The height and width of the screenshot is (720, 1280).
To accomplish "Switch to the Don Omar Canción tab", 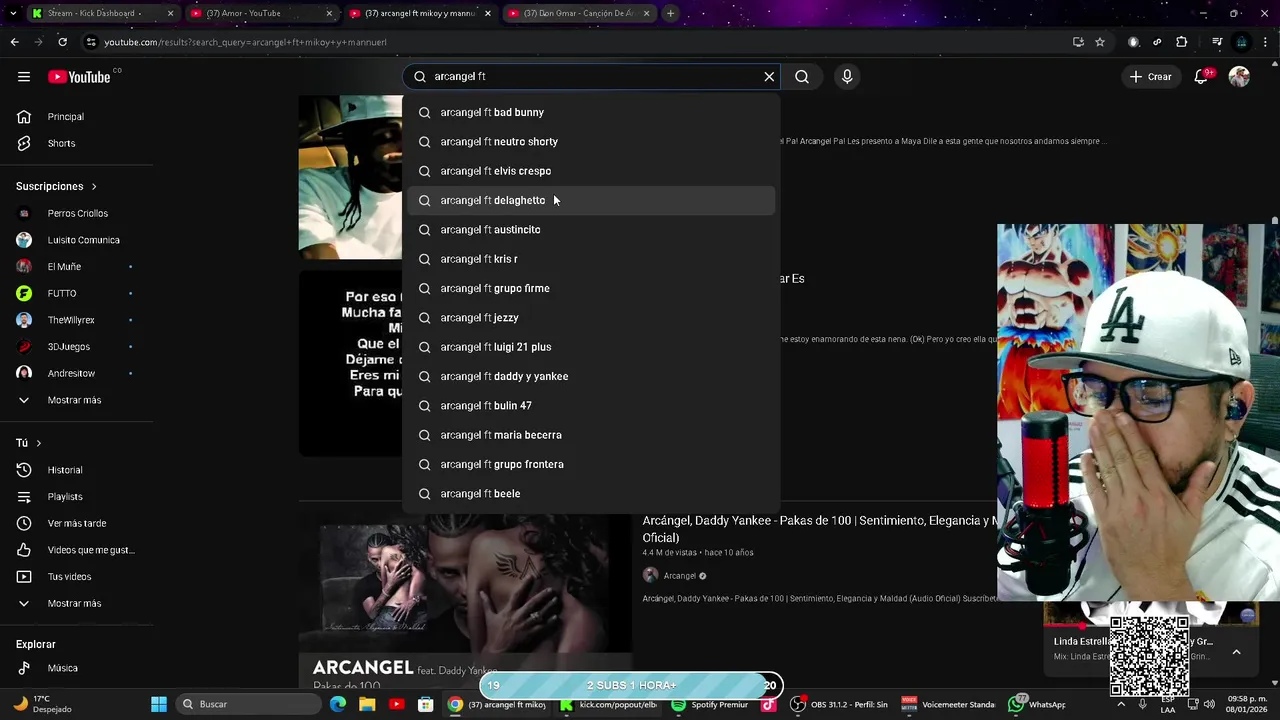I will click(x=578, y=13).
